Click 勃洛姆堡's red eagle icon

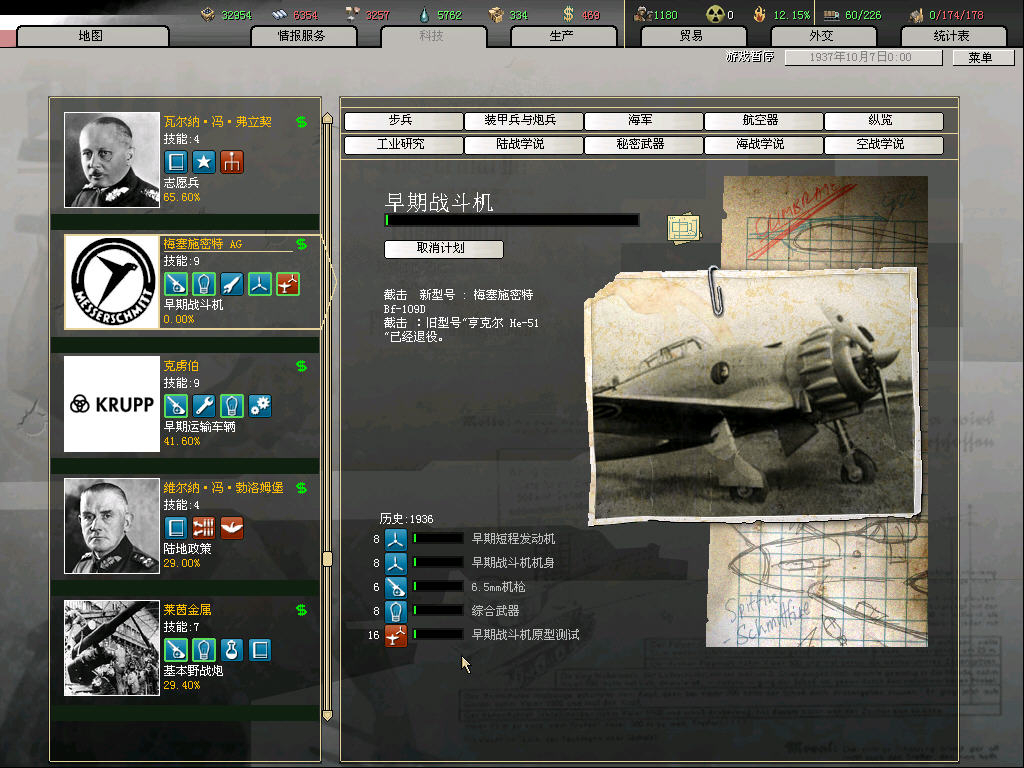232,528
